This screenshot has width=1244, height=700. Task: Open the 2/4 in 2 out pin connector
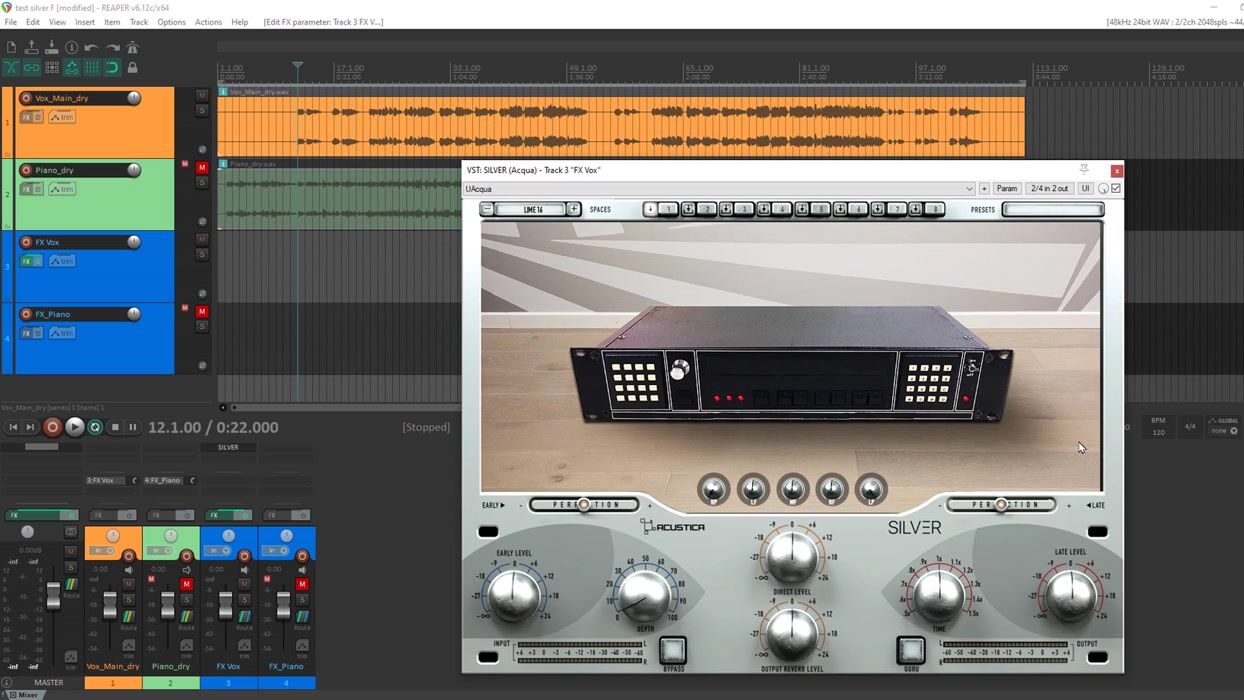(1049, 188)
